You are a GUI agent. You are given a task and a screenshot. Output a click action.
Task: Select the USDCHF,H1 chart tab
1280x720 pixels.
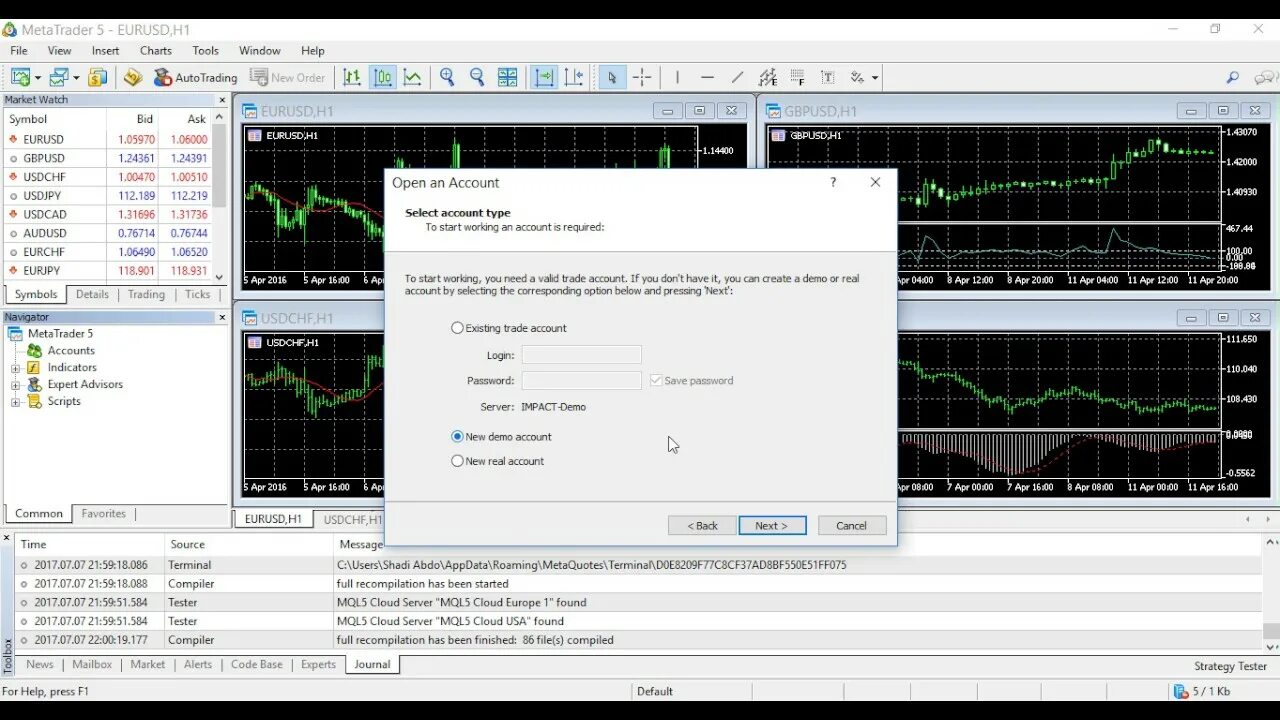(x=352, y=520)
